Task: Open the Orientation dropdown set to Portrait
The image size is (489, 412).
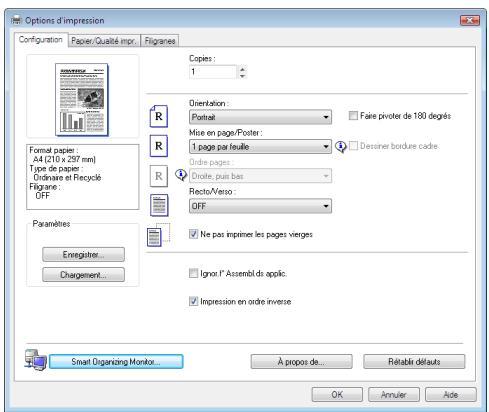Action: tap(260, 117)
